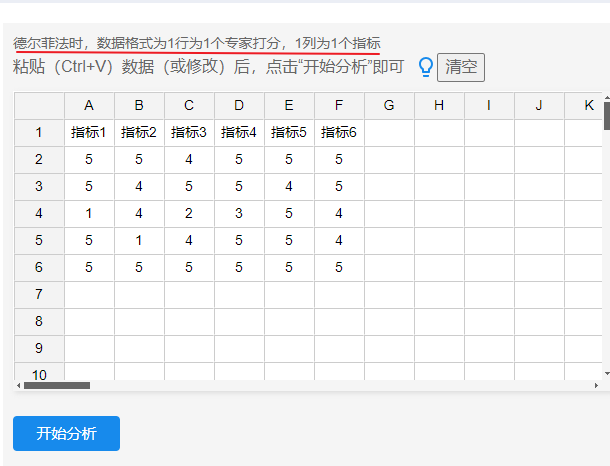Select cell D4 containing value 3
This screenshot has width=610, height=466.
point(239,214)
